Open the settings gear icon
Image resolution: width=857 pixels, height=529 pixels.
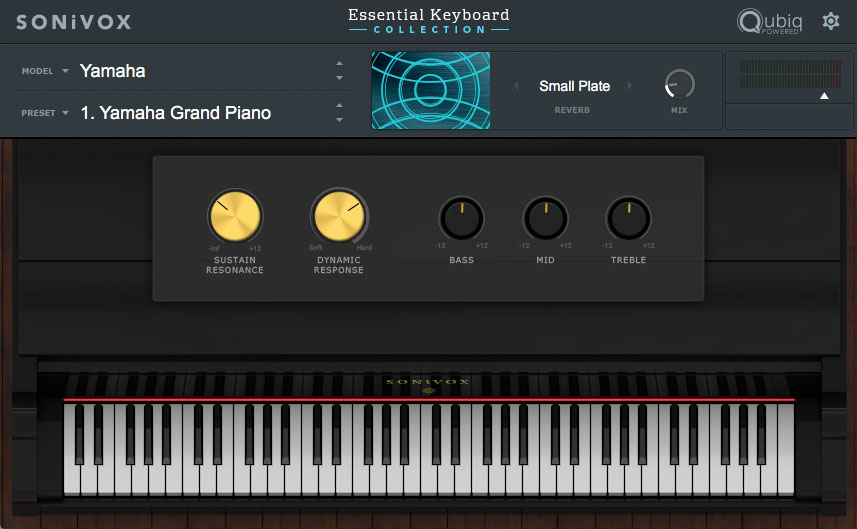pyautogui.click(x=830, y=21)
